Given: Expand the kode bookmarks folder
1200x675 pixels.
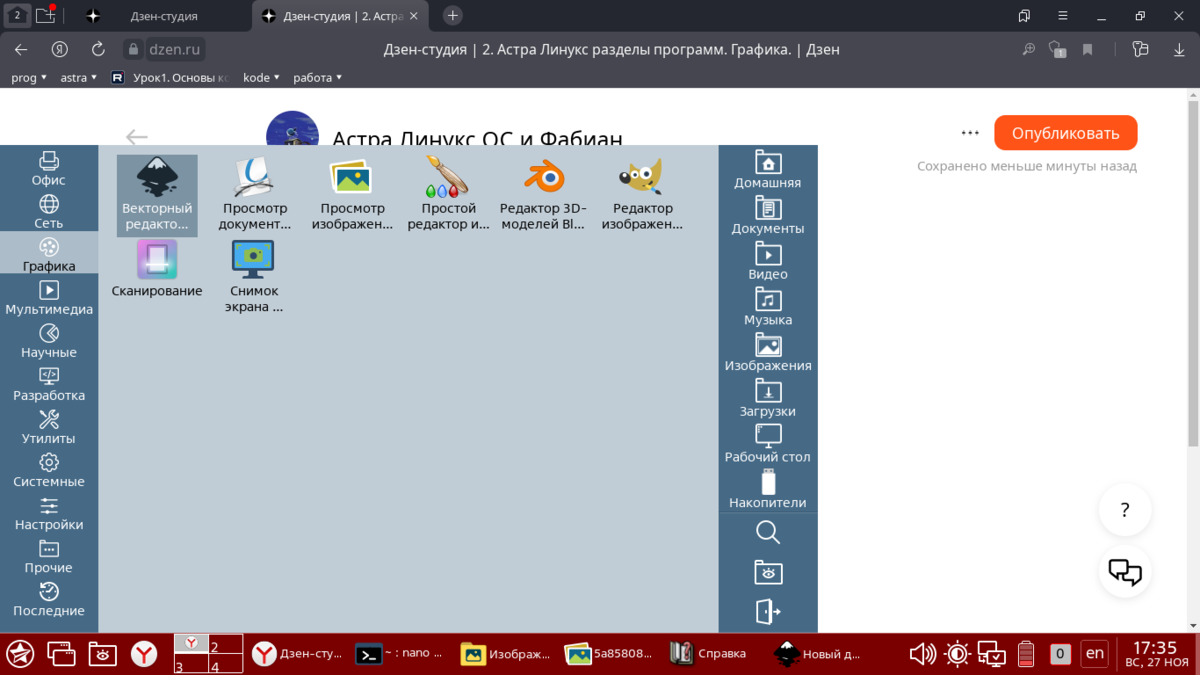Looking at the screenshot, I should [x=262, y=77].
